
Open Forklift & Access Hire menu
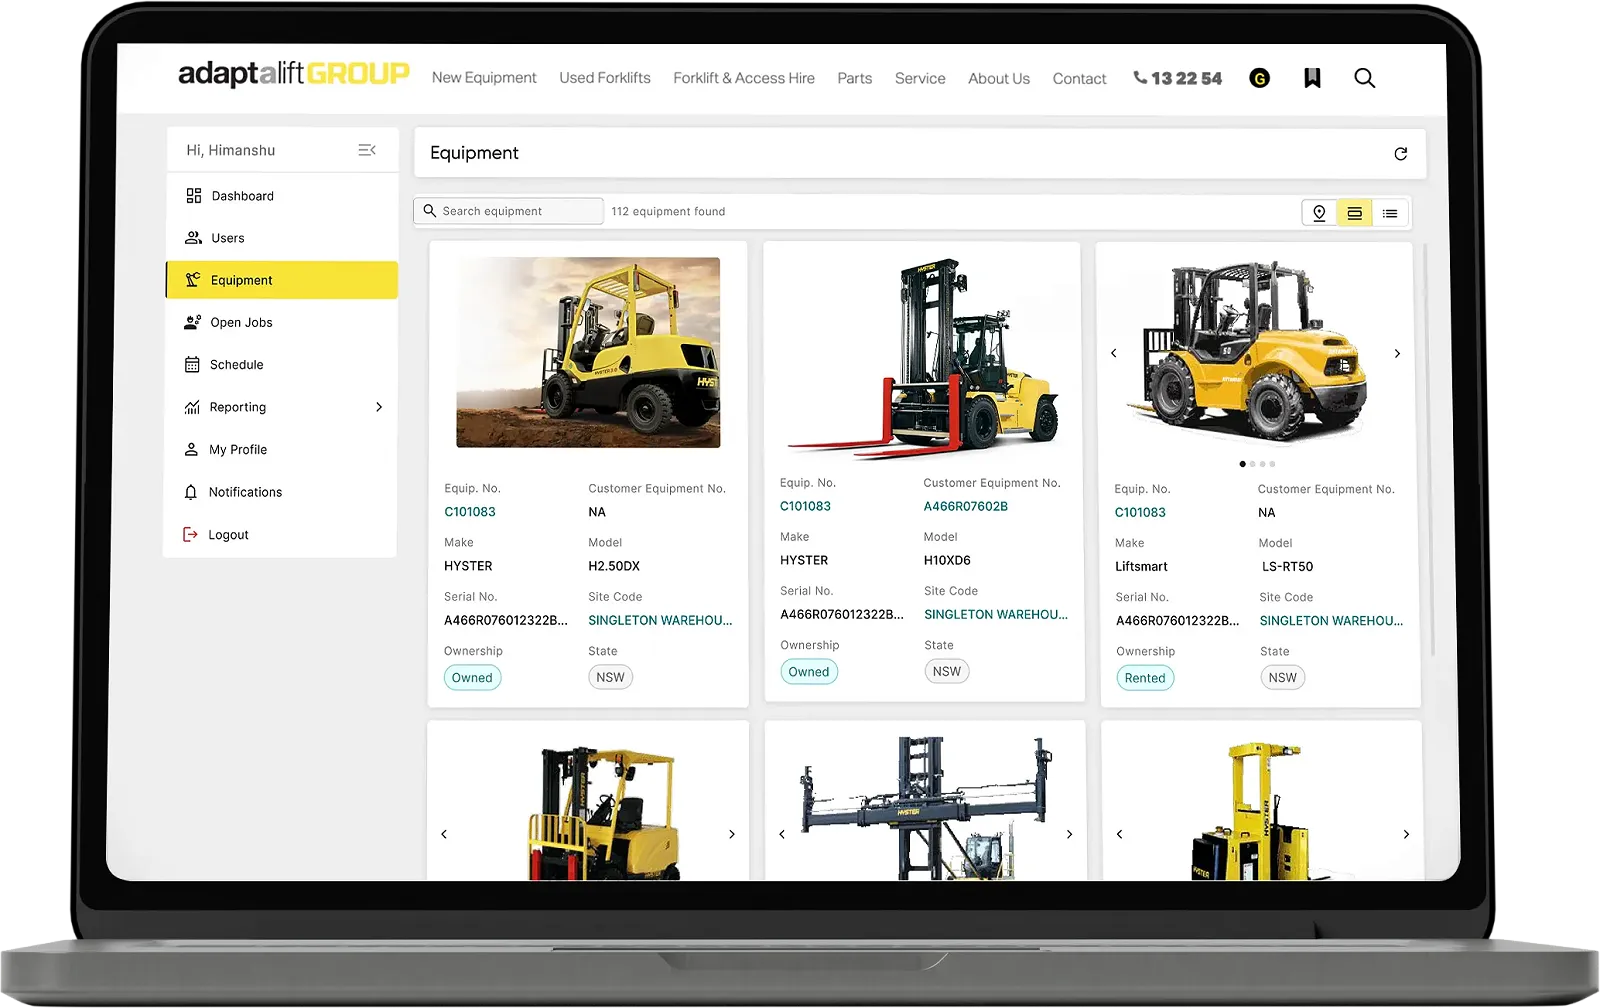coord(744,78)
